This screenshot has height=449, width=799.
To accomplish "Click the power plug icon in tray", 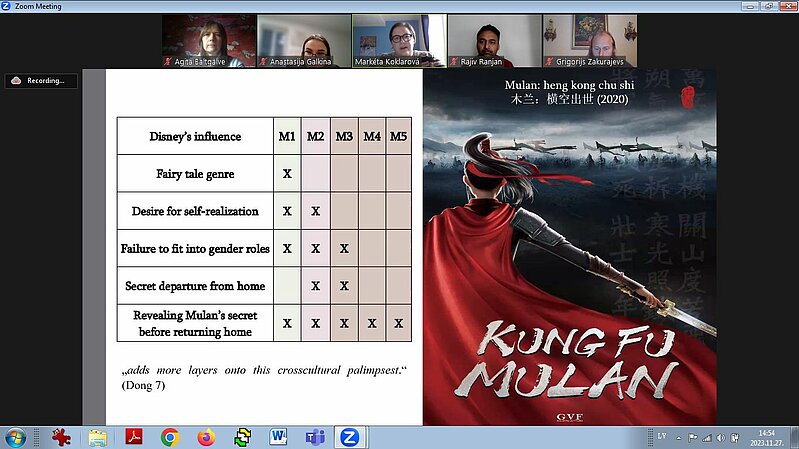I will [735, 437].
